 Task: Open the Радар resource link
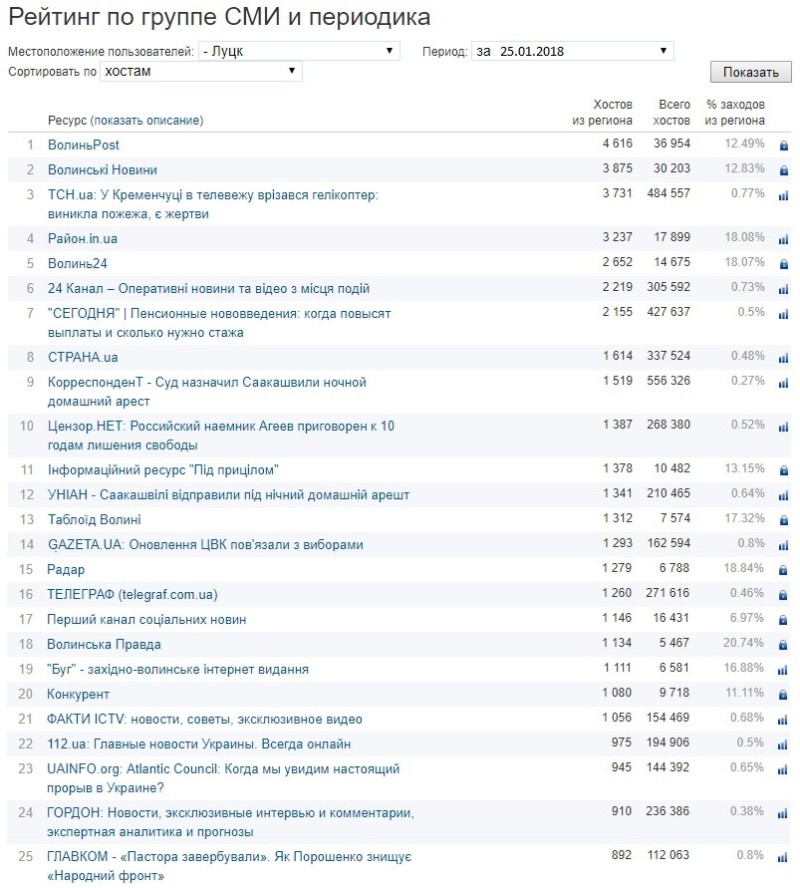[x=66, y=570]
